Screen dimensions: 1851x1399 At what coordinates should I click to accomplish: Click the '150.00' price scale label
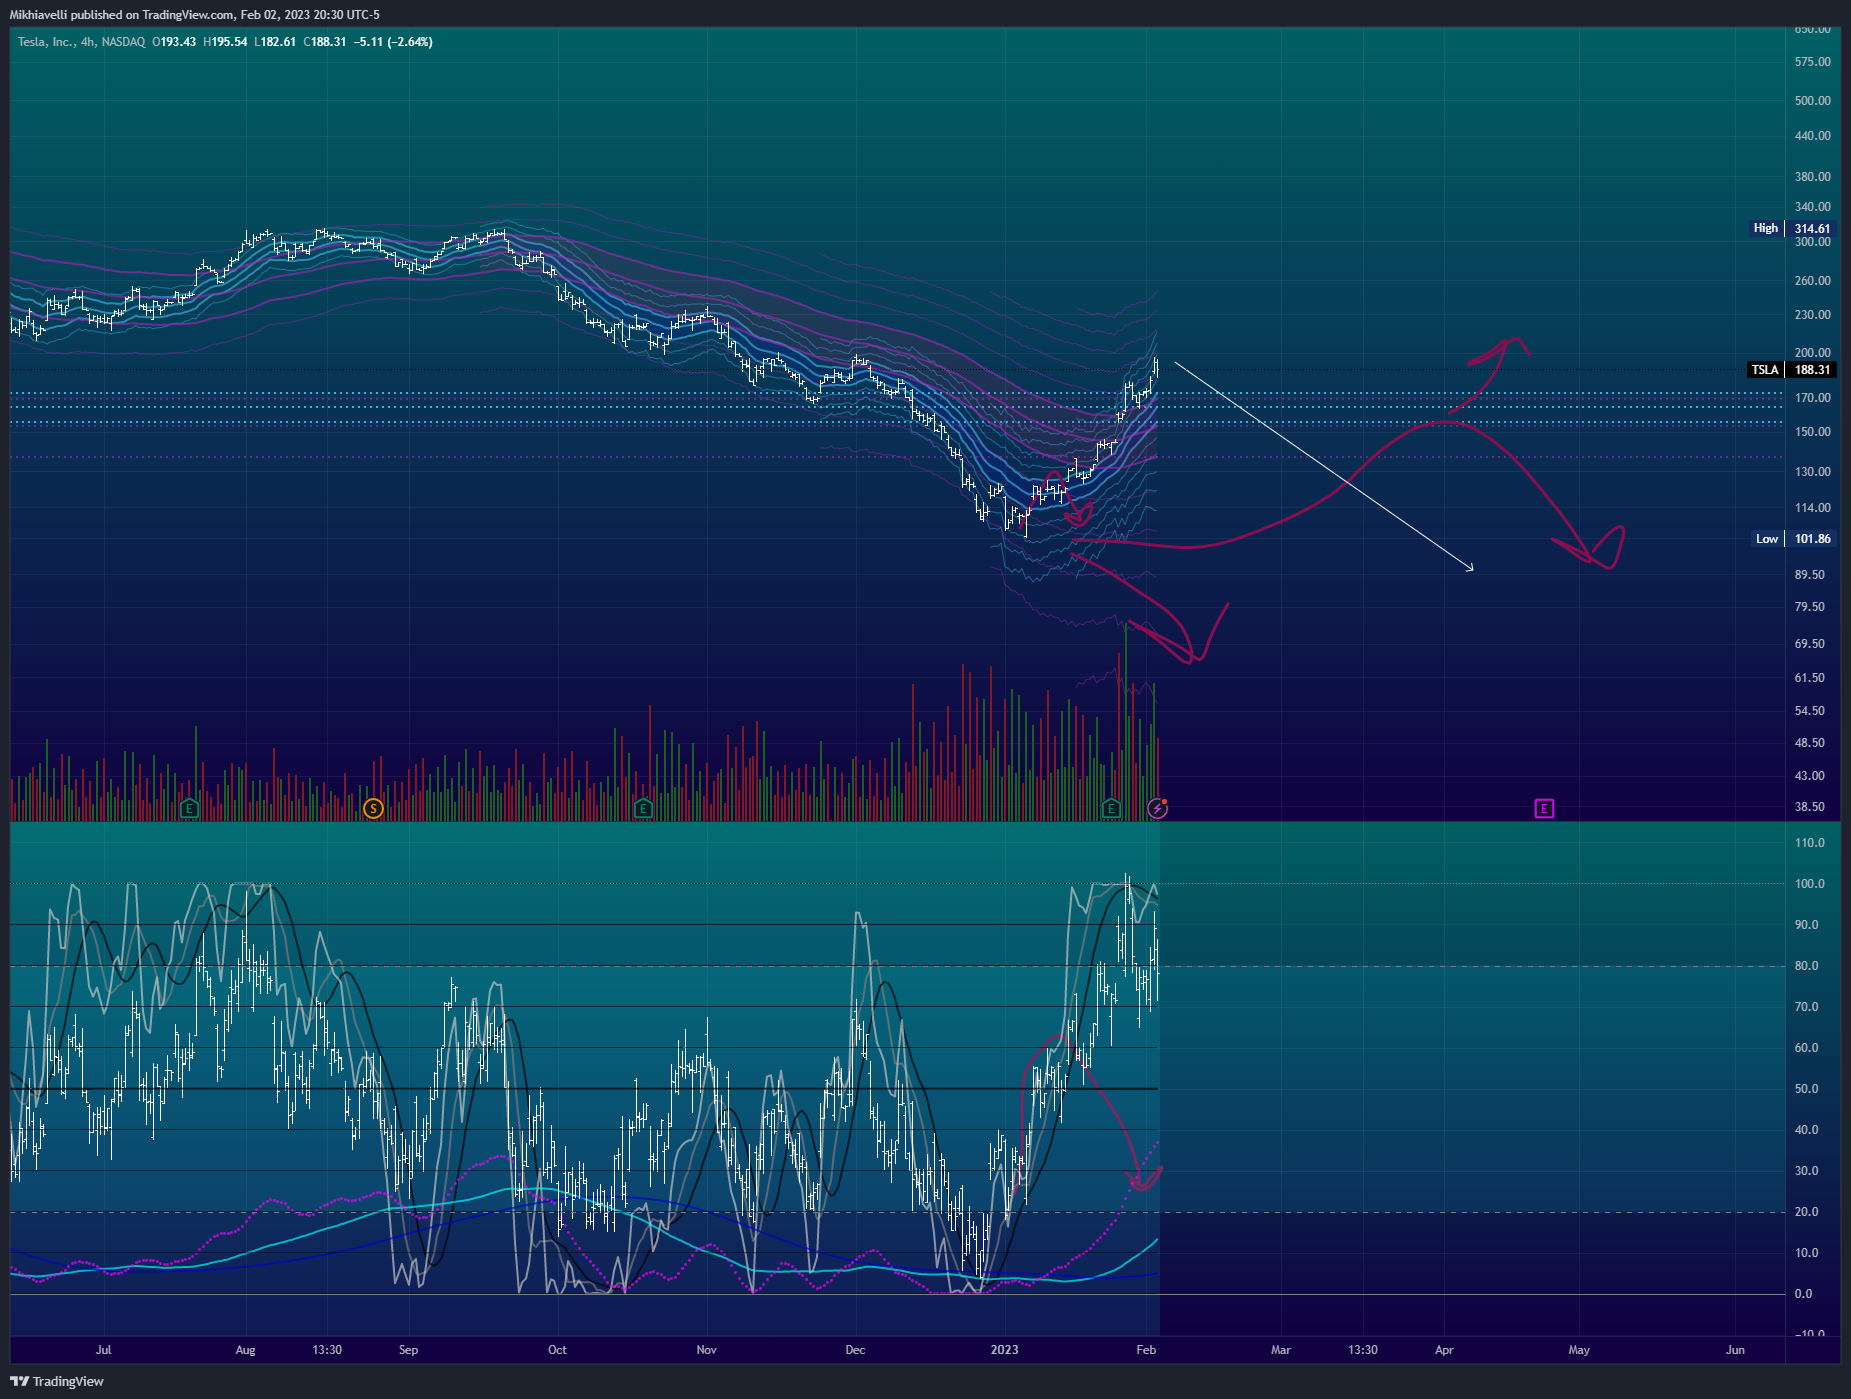[1812, 432]
